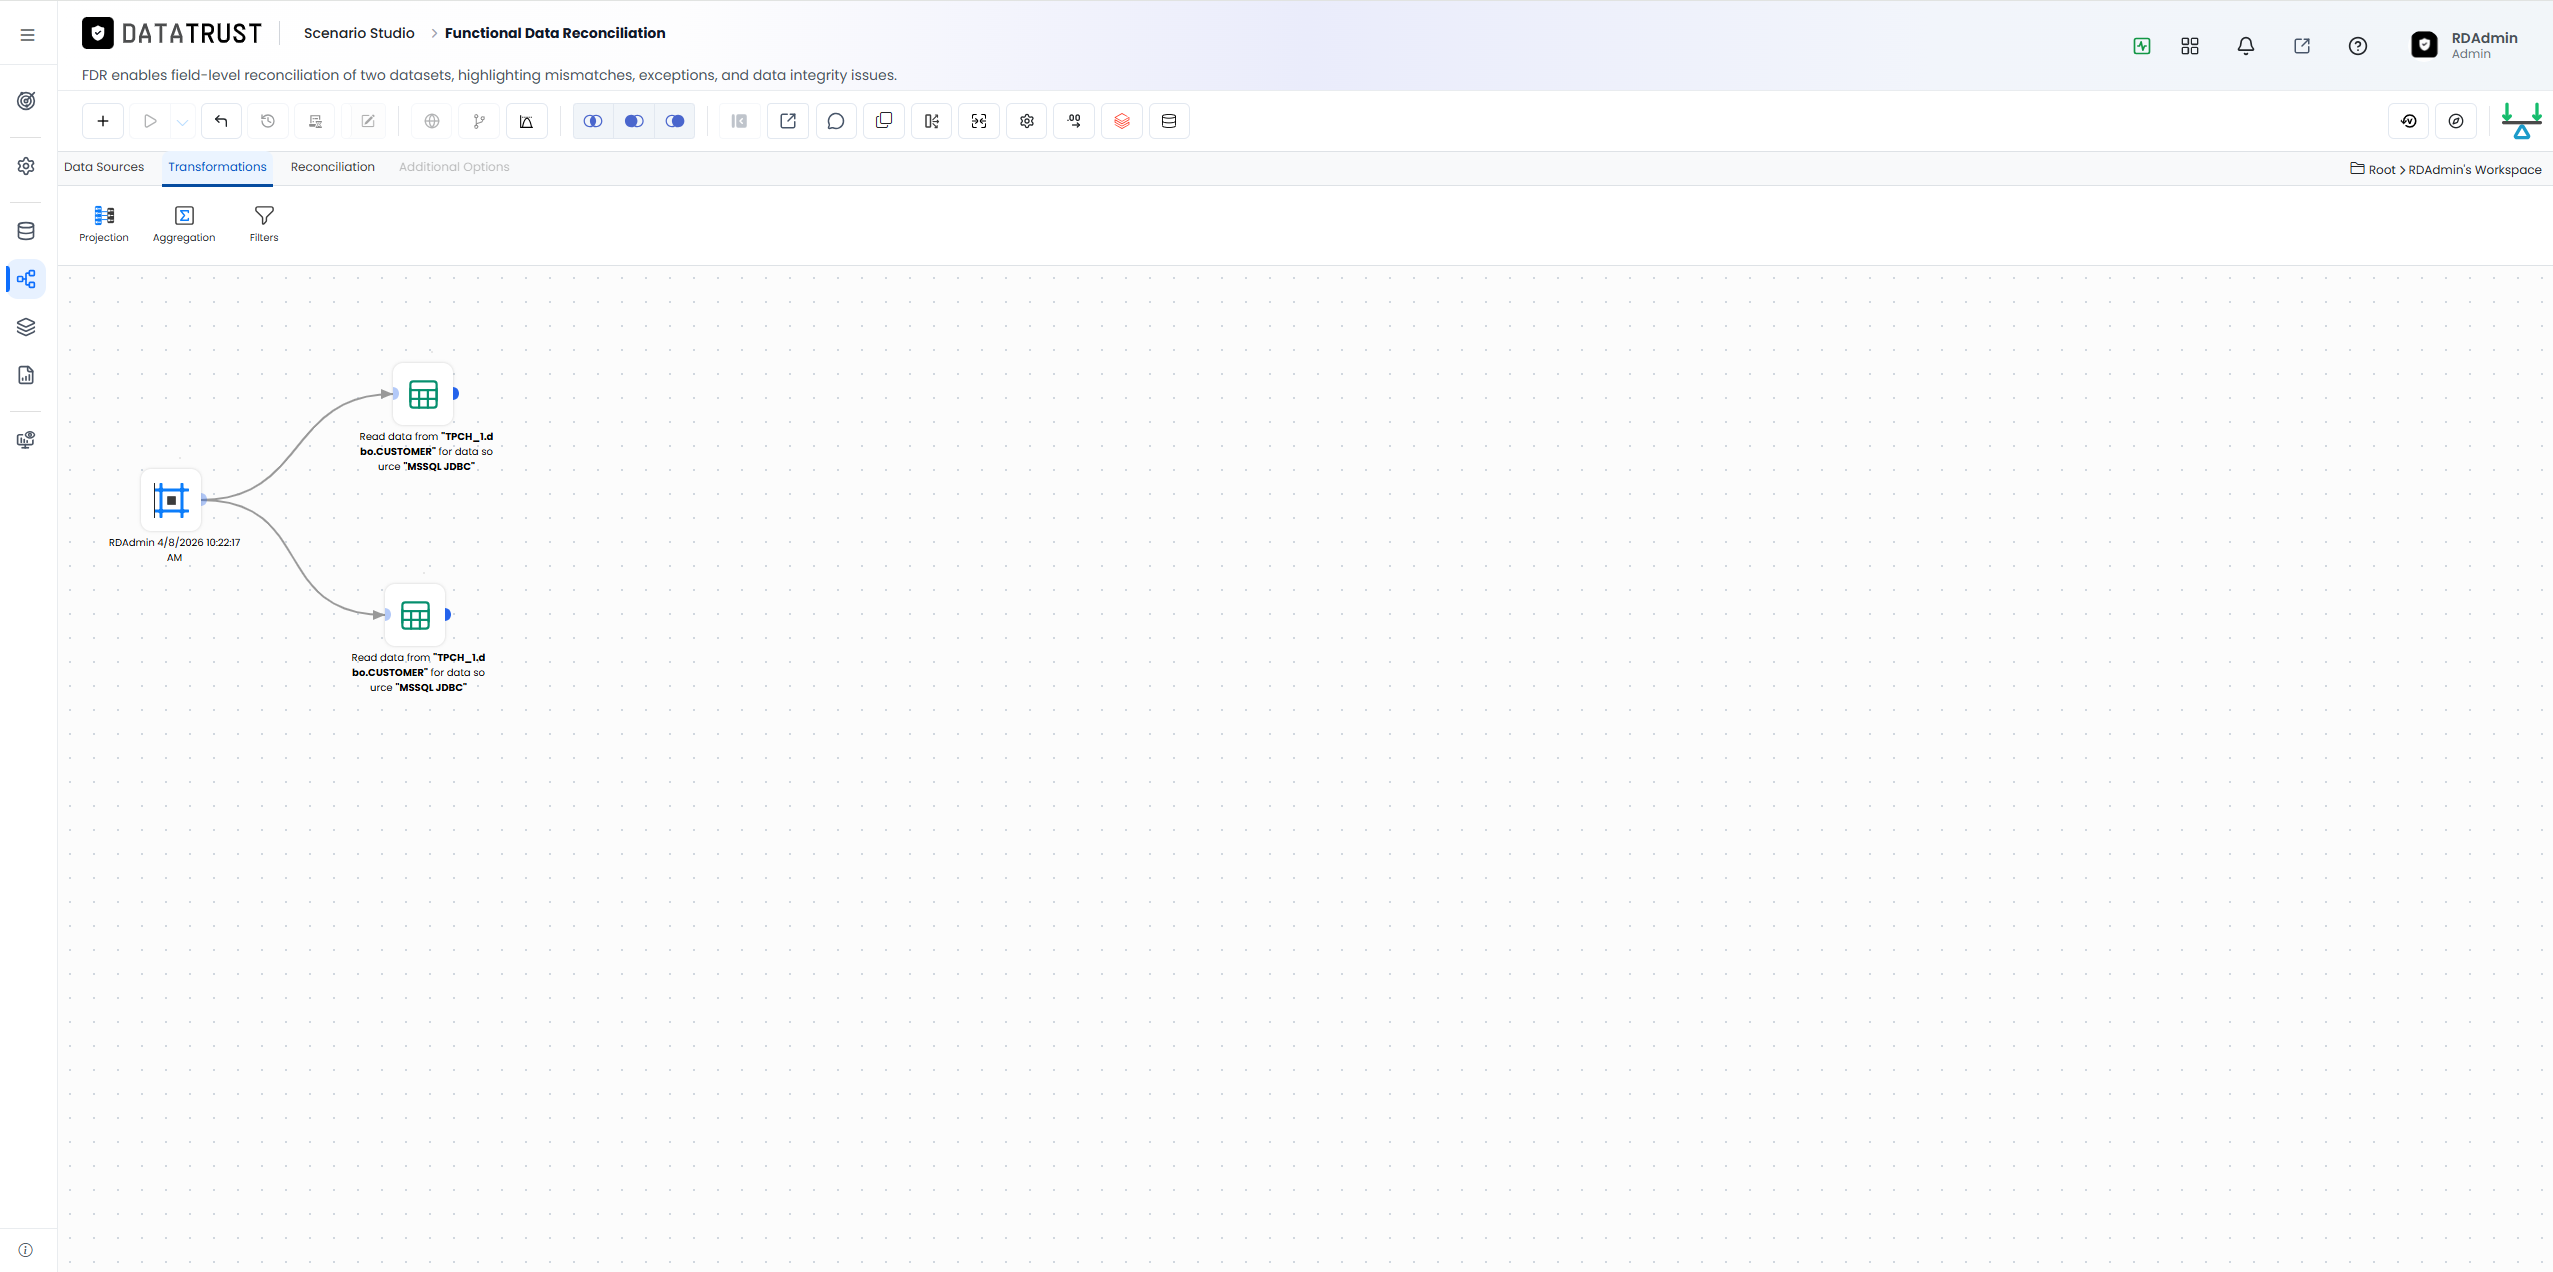
Task: Click the undo arrow in toolbar
Action: coord(221,121)
